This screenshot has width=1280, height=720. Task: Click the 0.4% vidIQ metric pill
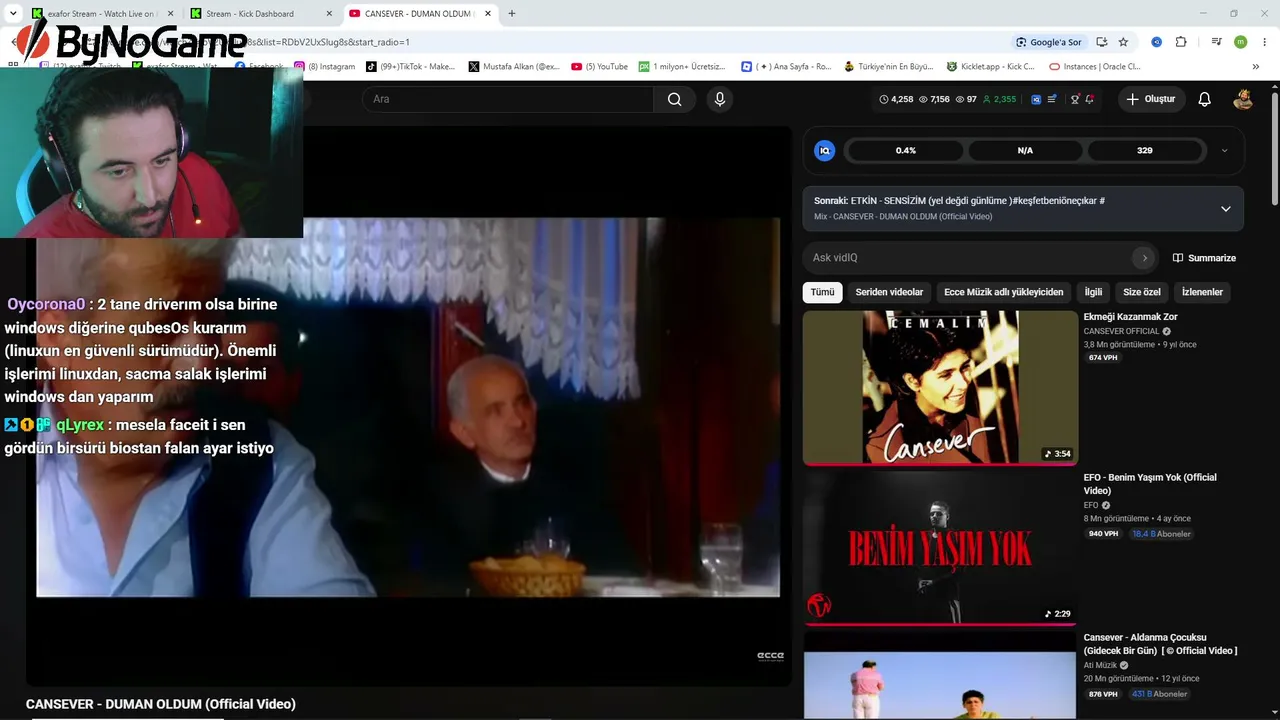905,150
